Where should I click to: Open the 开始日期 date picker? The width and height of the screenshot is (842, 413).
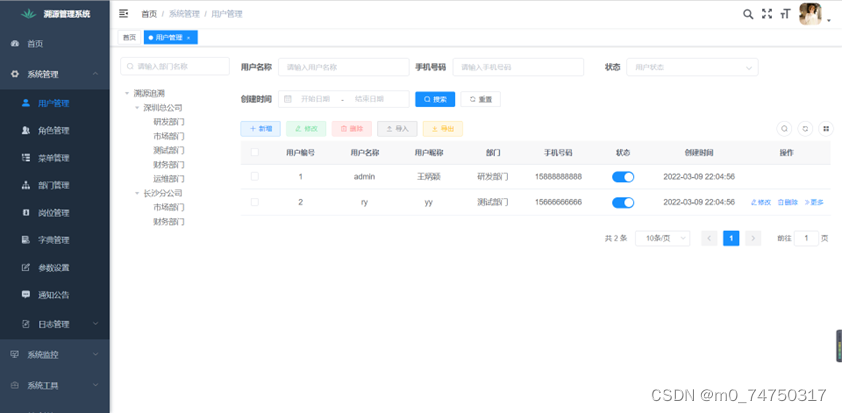pos(315,99)
